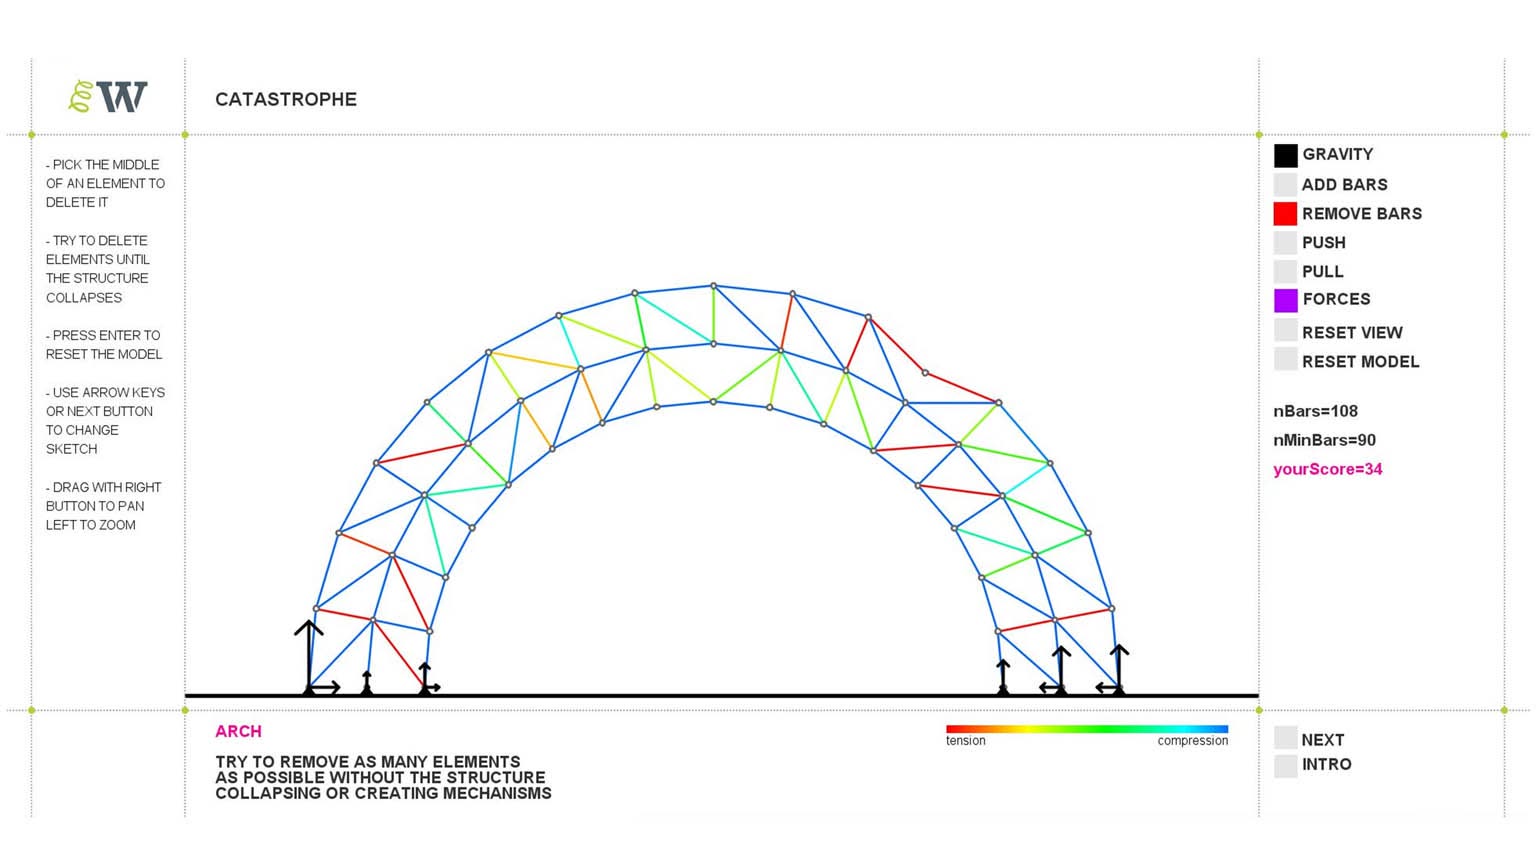Image resolution: width=1536 pixels, height=864 pixels.
Task: Enable the PUSH mode box
Action: 1285,242
